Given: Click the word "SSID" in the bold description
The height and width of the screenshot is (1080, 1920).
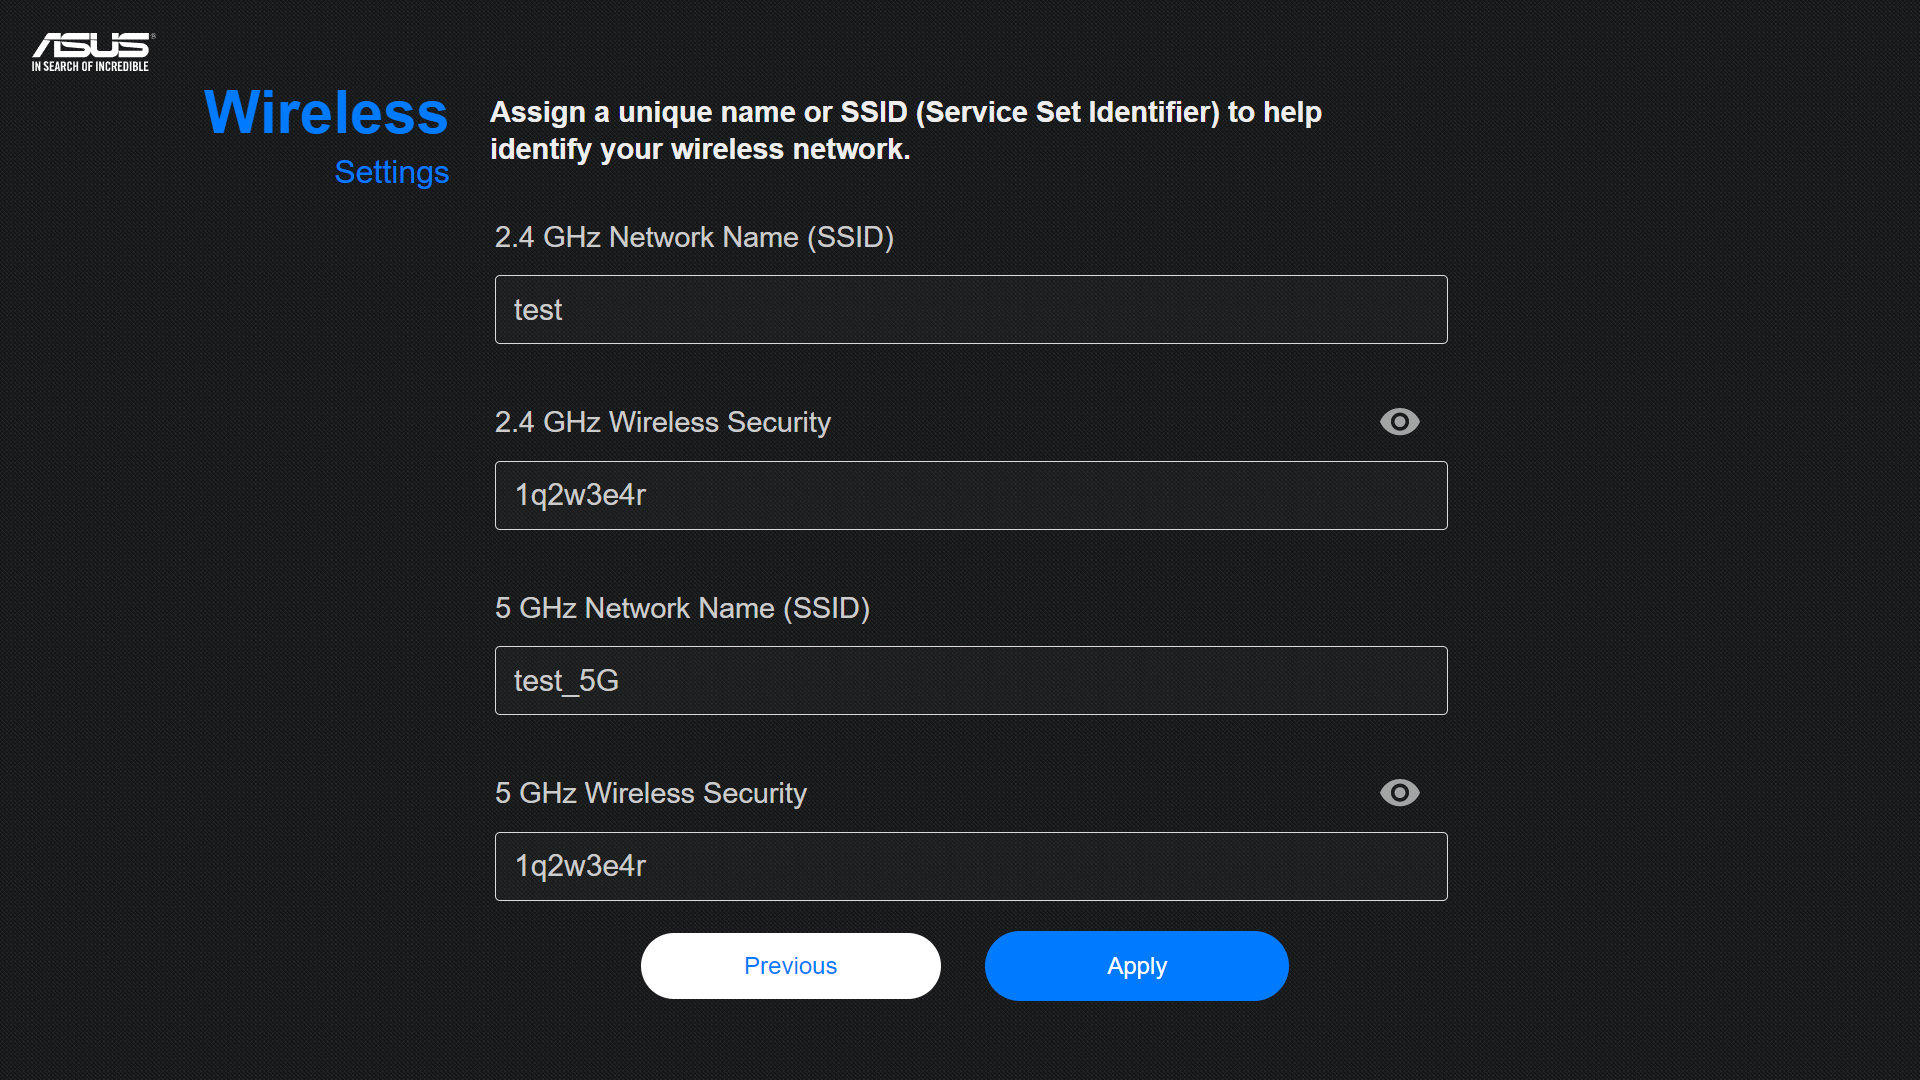Looking at the screenshot, I should tap(873, 112).
